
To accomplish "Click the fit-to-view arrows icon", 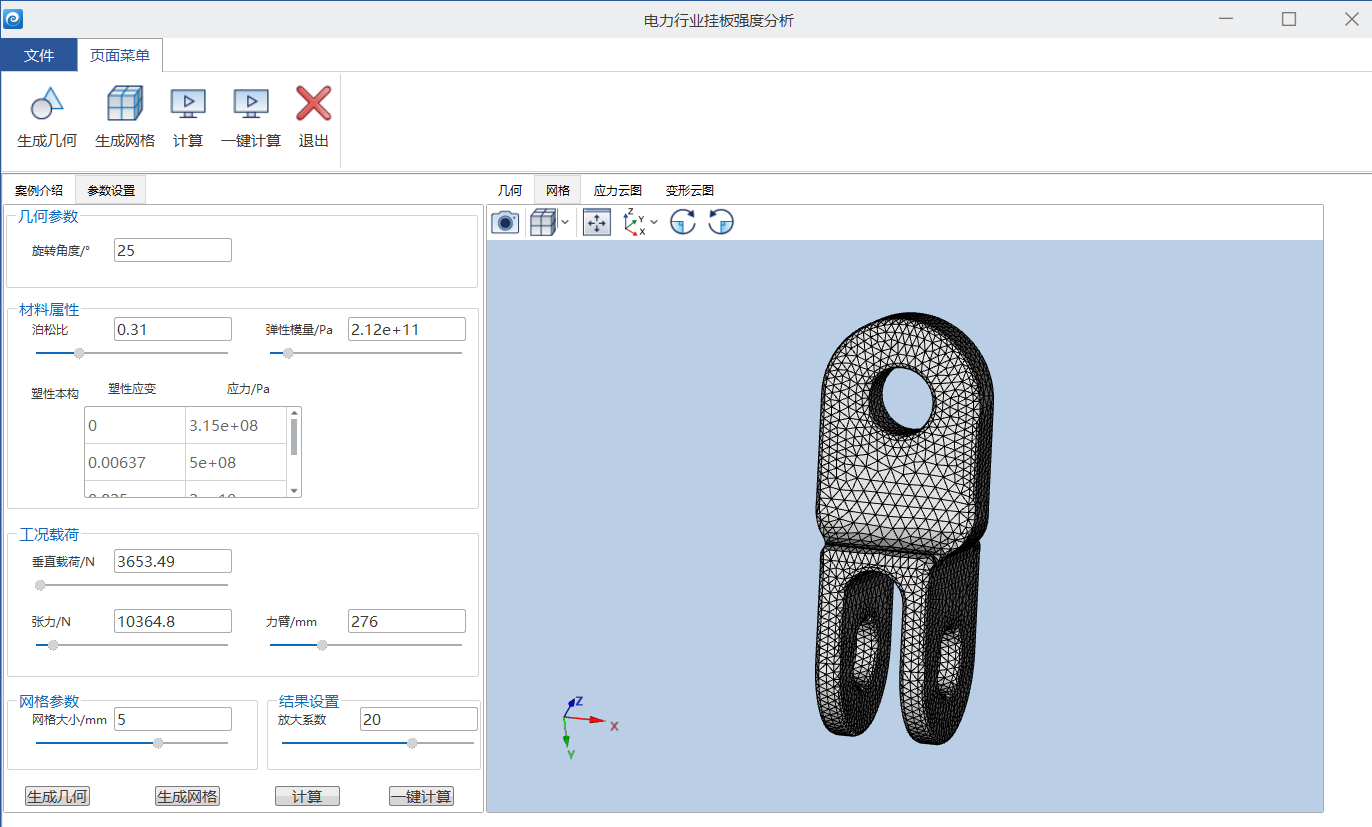I will [x=597, y=223].
